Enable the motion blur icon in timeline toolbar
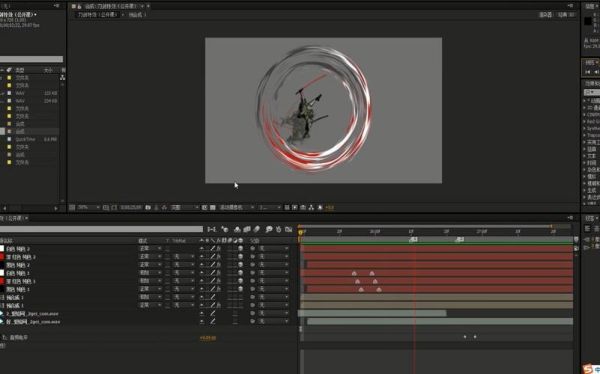Screen dimensions: 600x374 (x=257, y=229)
